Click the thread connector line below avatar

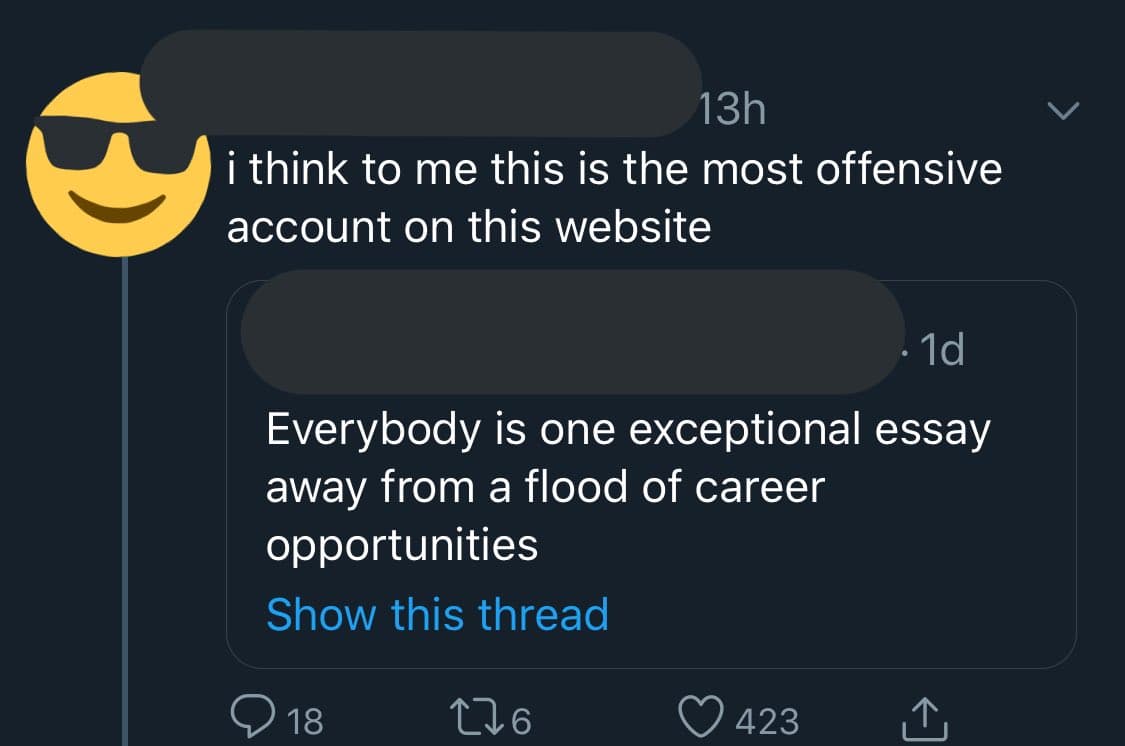(126, 500)
